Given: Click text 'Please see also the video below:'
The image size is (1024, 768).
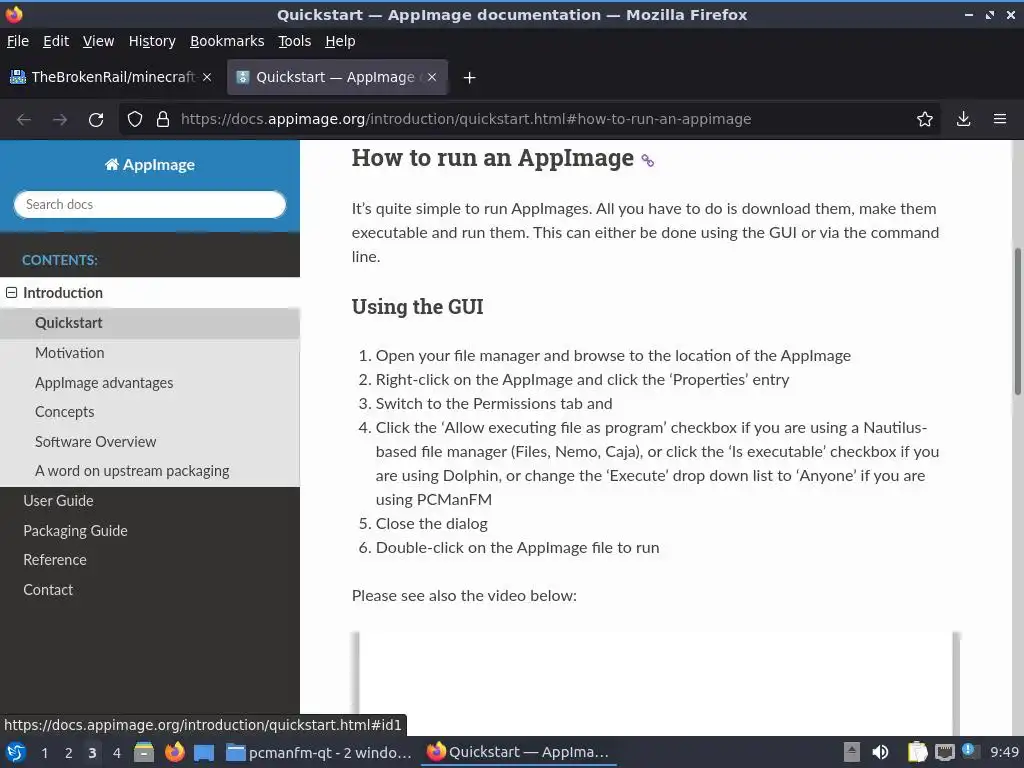Looking at the screenshot, I should tap(464, 596).
